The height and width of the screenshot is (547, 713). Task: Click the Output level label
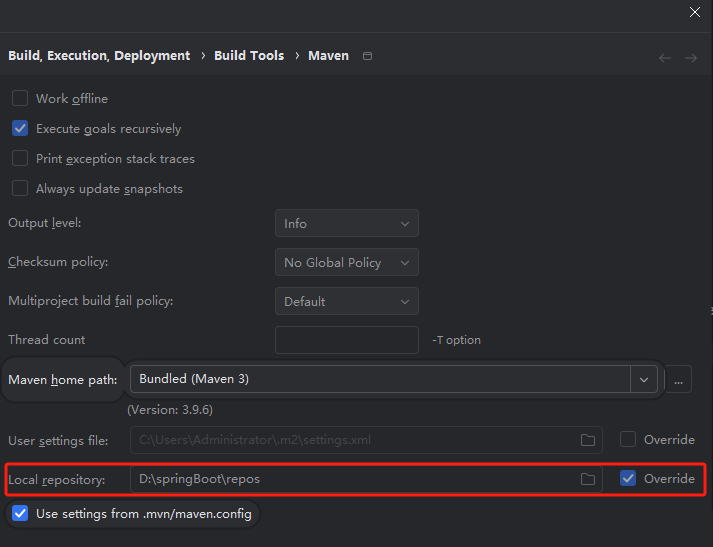[x=45, y=223]
